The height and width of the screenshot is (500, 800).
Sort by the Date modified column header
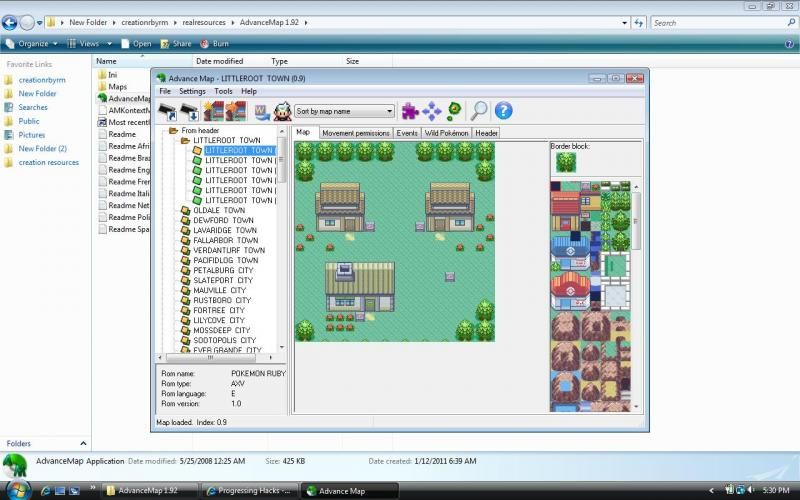coord(219,61)
